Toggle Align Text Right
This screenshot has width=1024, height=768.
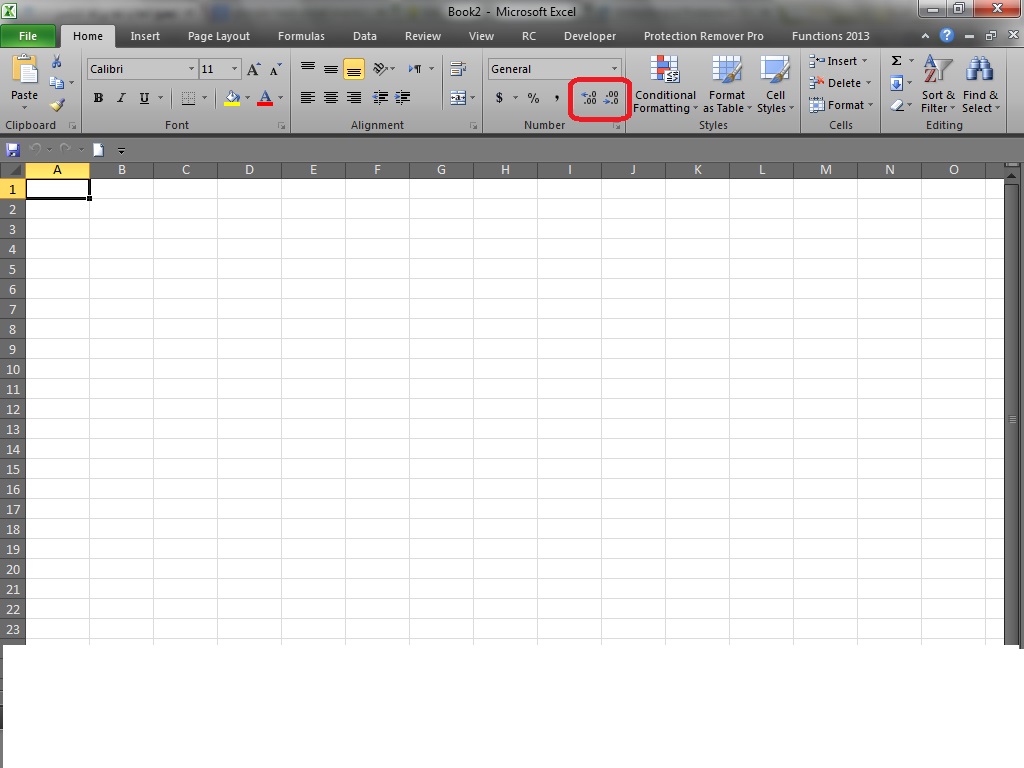[x=353, y=97]
